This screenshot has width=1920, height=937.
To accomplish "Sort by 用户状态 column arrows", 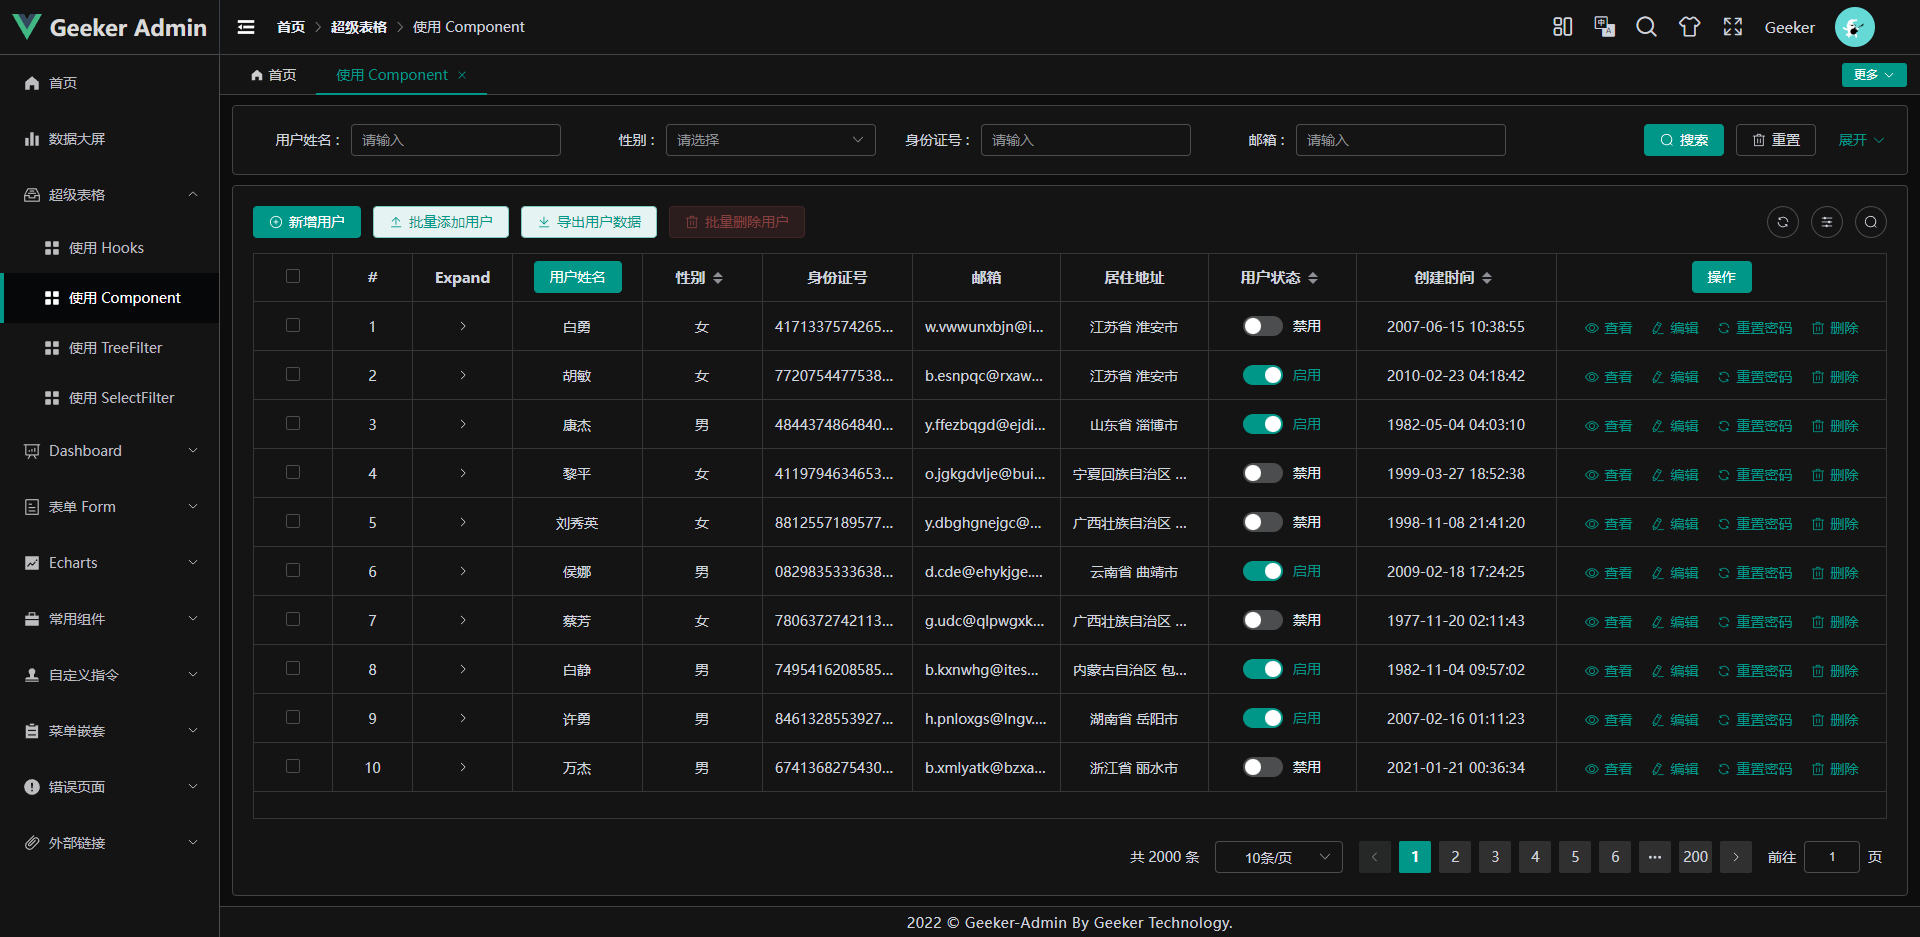I will coord(1313,278).
